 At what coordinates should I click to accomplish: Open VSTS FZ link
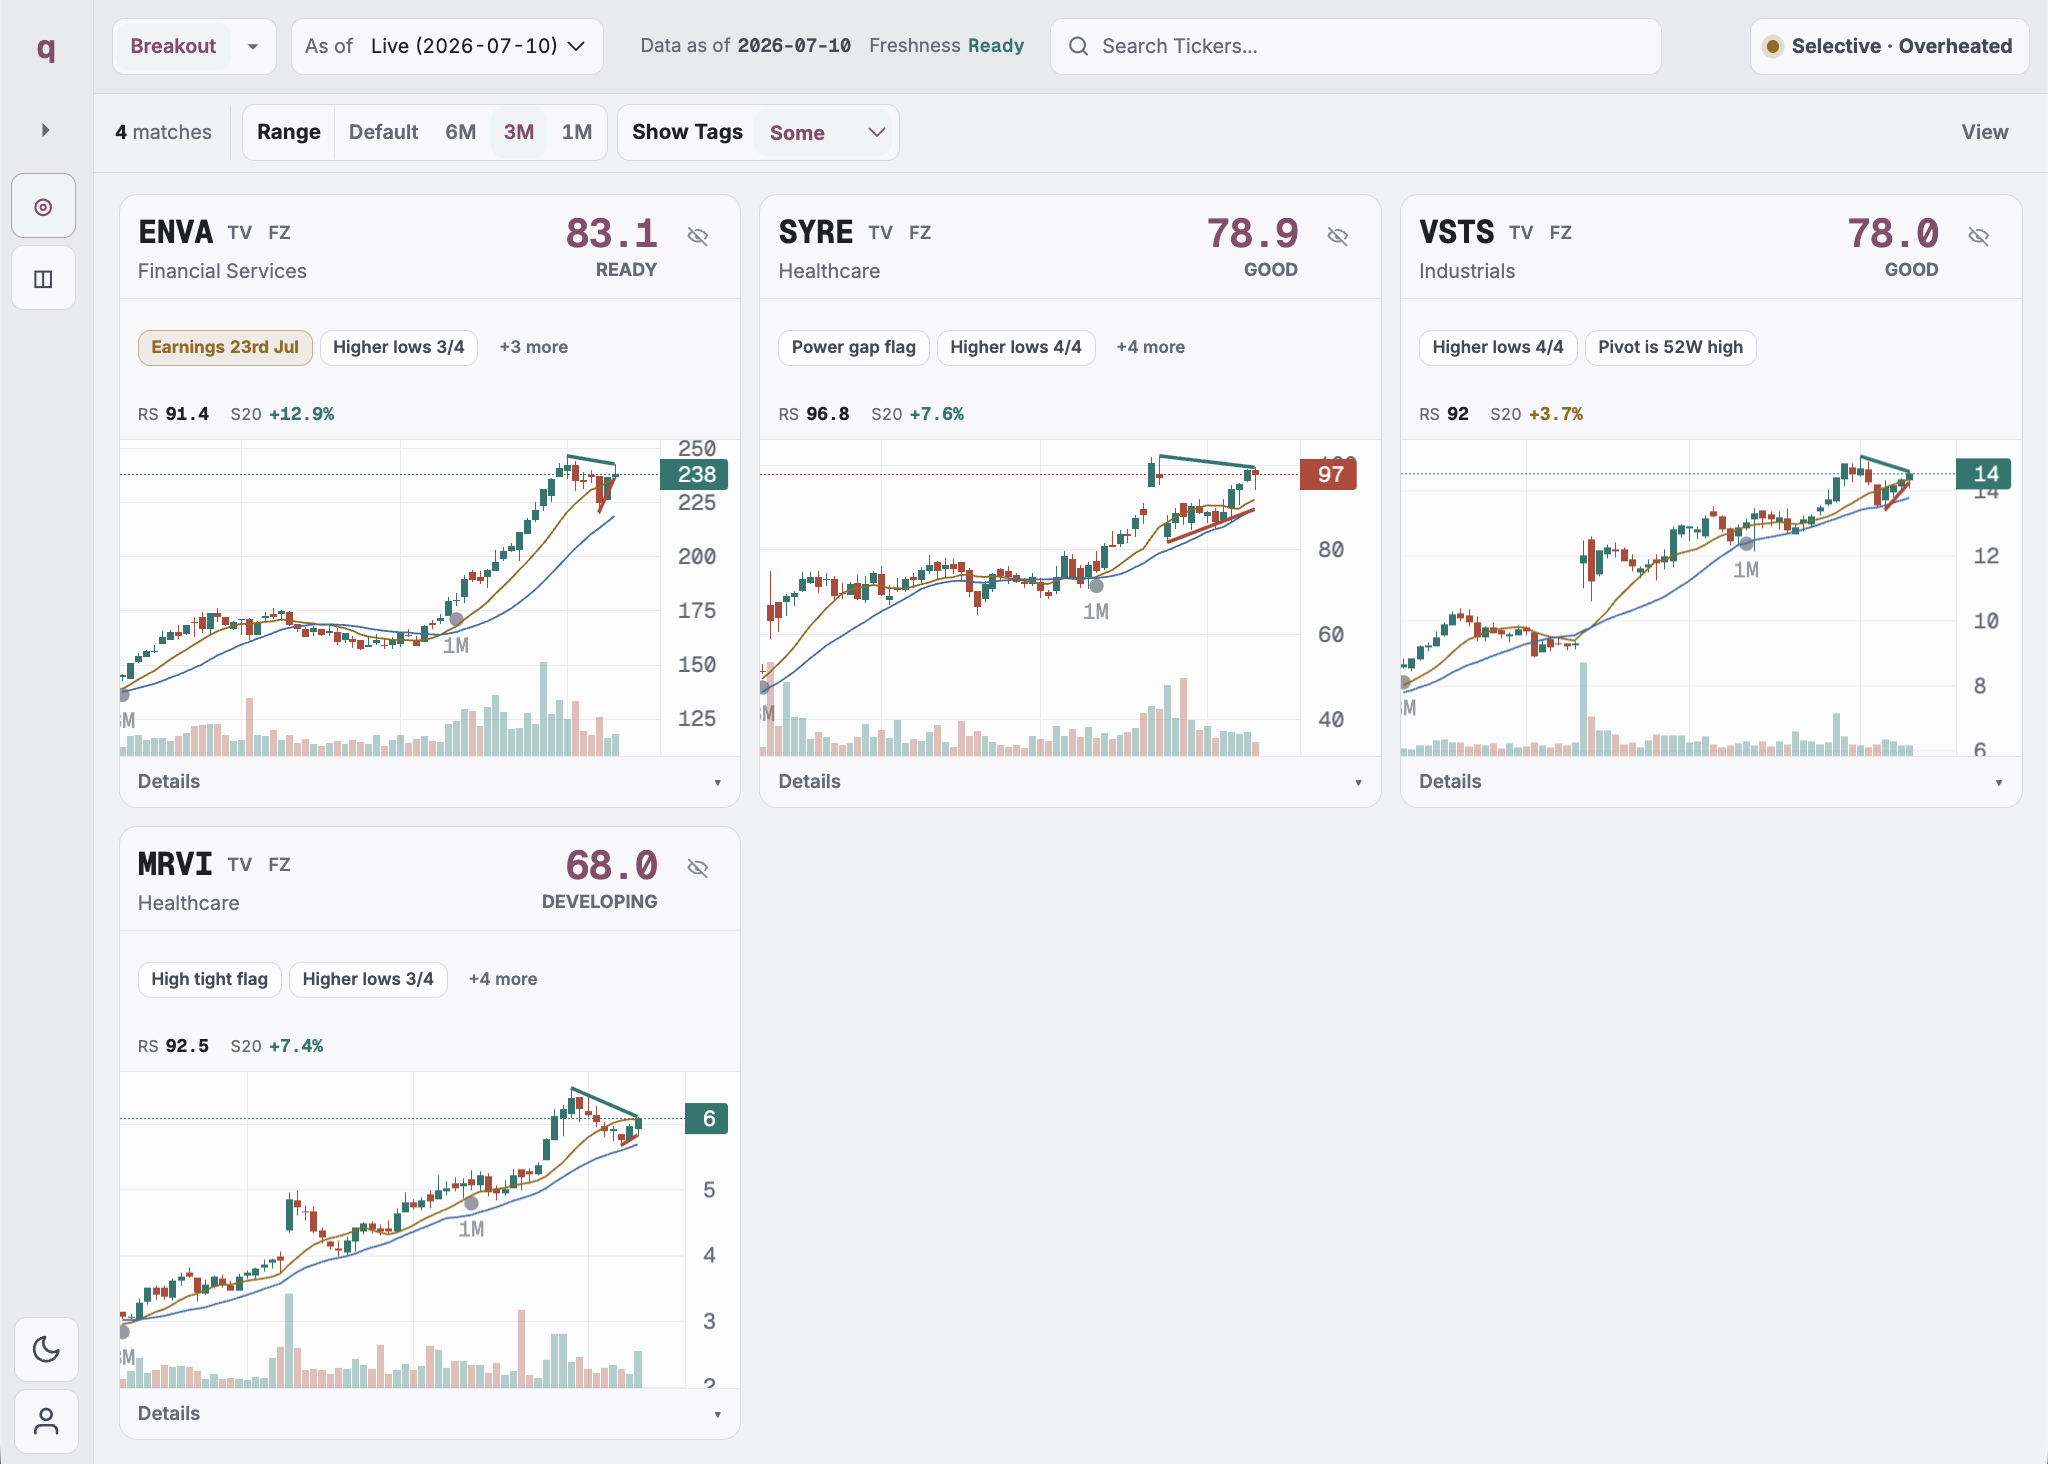(1560, 233)
